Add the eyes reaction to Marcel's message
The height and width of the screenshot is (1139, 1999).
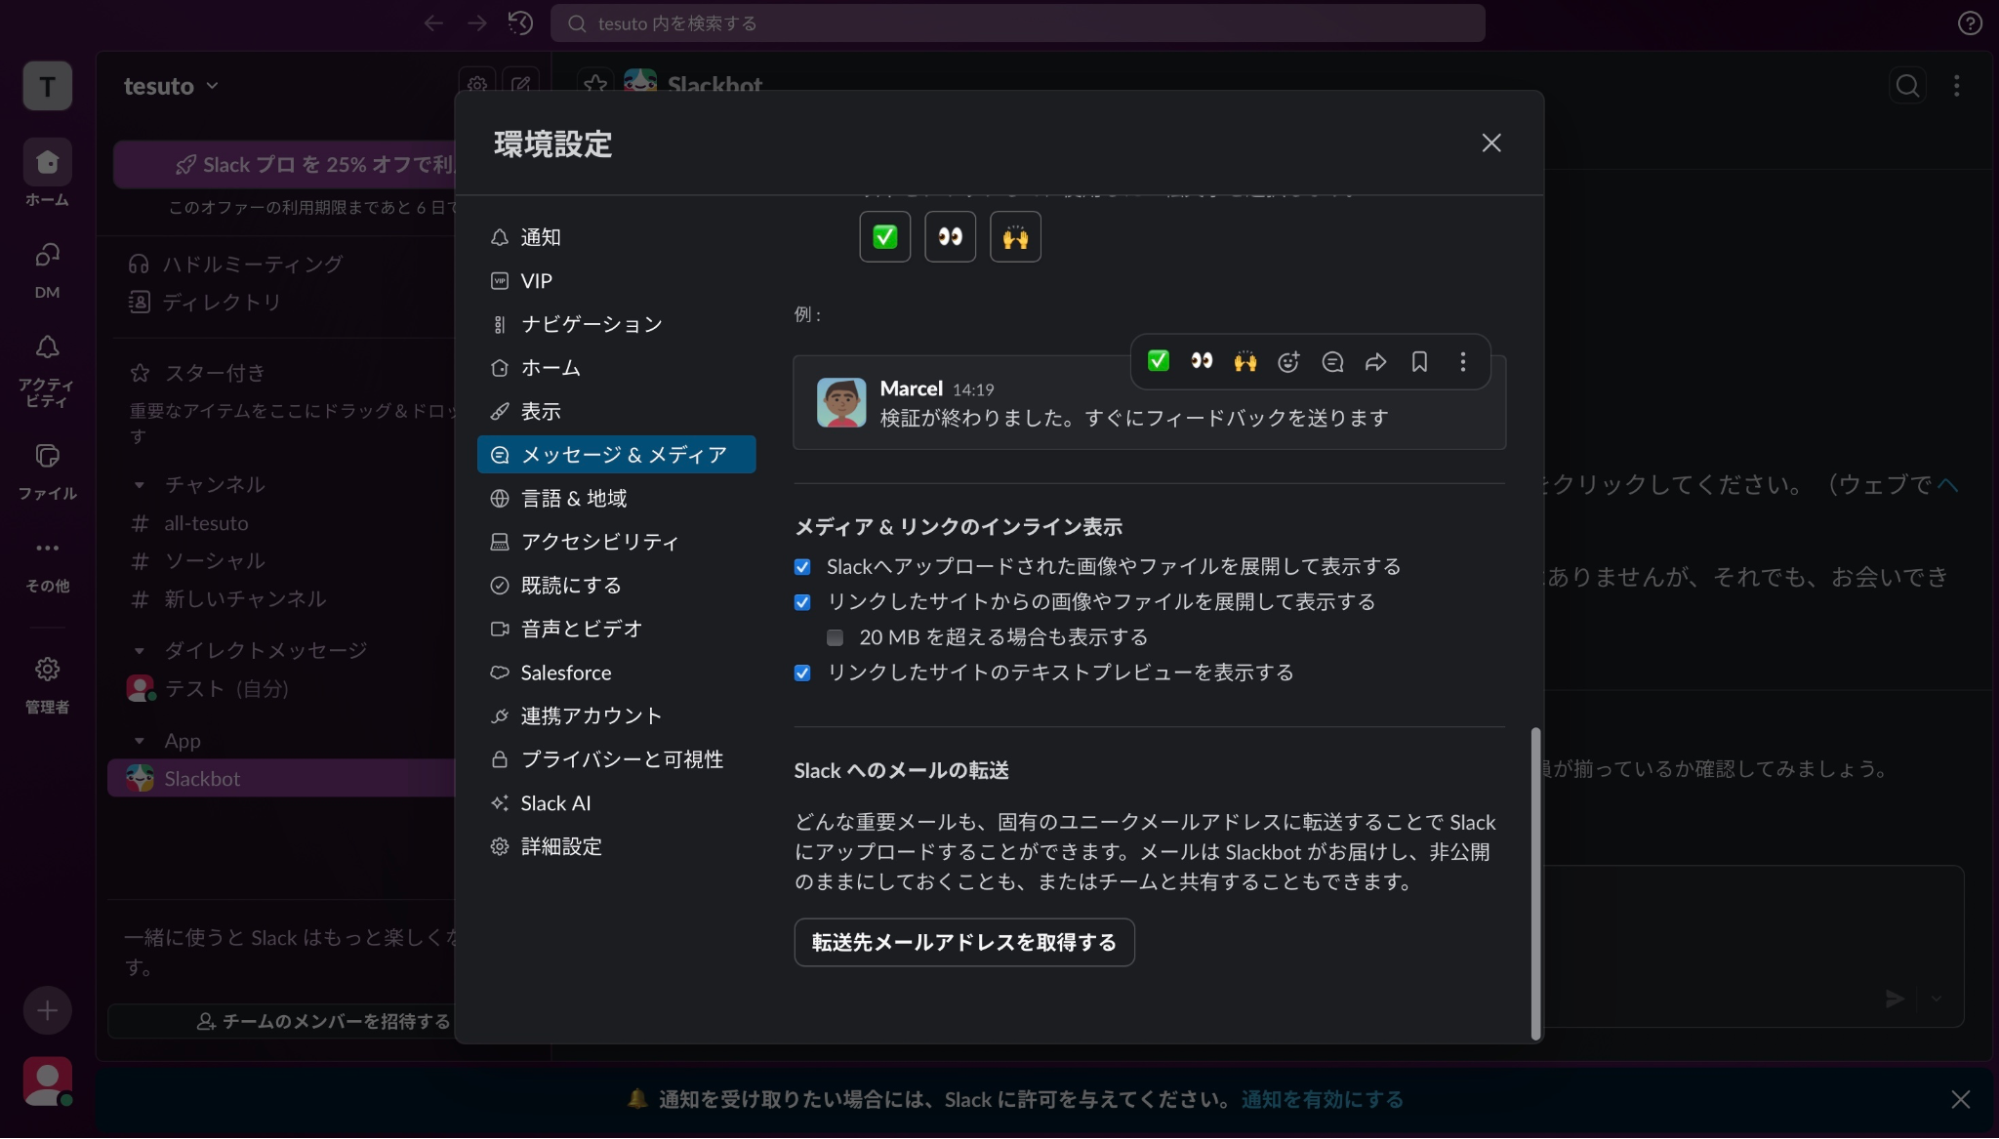point(1202,361)
